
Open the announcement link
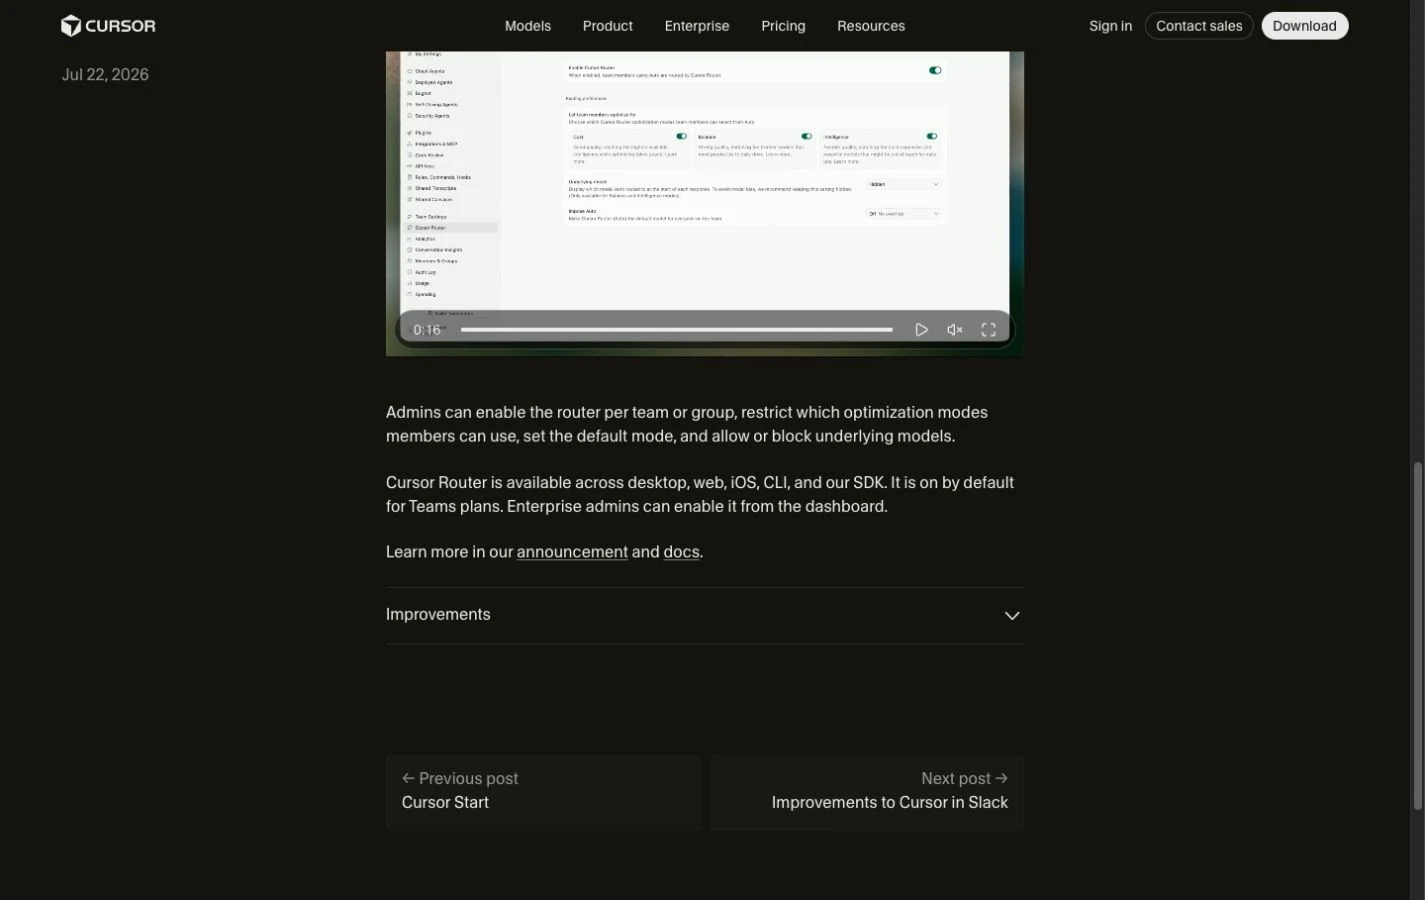pos(572,552)
